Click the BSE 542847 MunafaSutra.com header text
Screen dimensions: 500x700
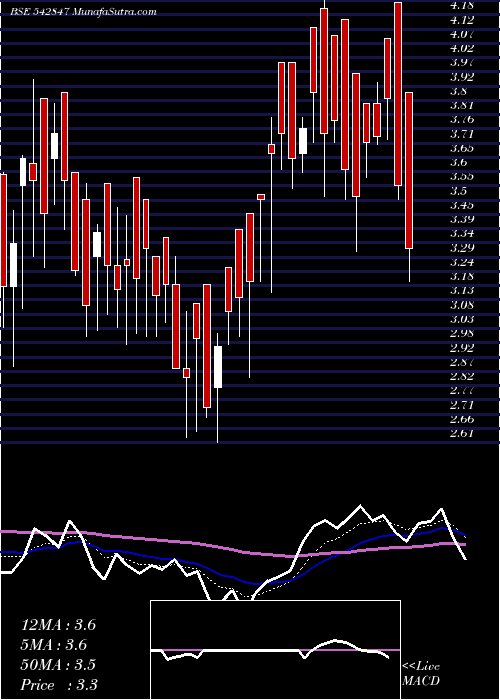[x=83, y=12]
